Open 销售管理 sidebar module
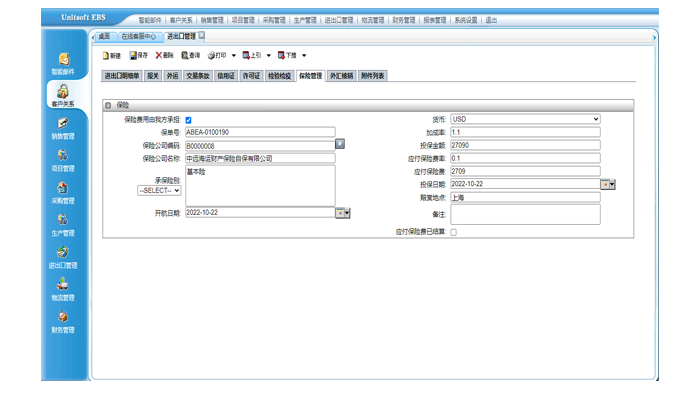Screen dimensions: 700x400 62,127
